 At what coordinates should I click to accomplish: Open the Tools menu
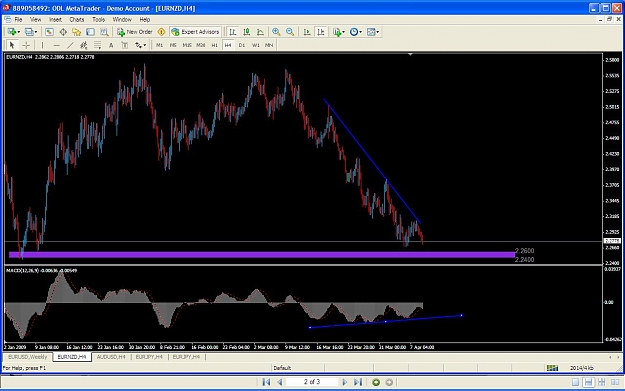[98, 19]
